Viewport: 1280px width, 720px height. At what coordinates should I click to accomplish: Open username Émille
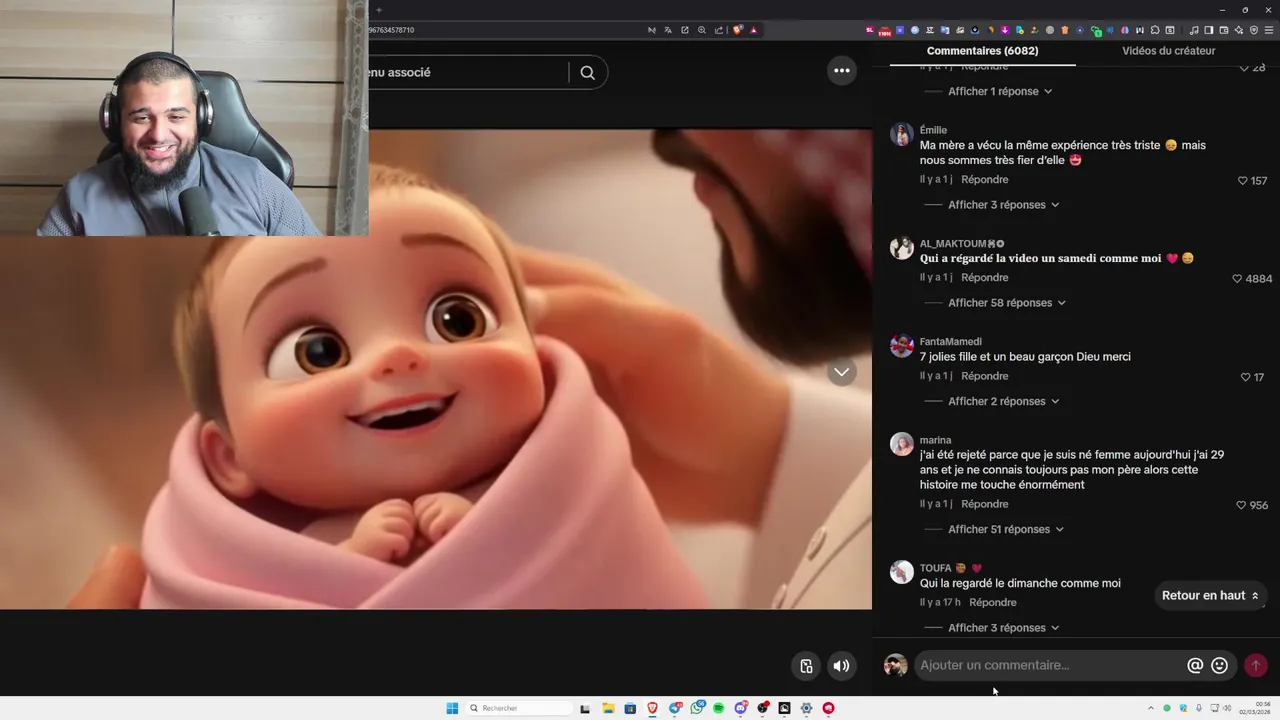pos(933,130)
